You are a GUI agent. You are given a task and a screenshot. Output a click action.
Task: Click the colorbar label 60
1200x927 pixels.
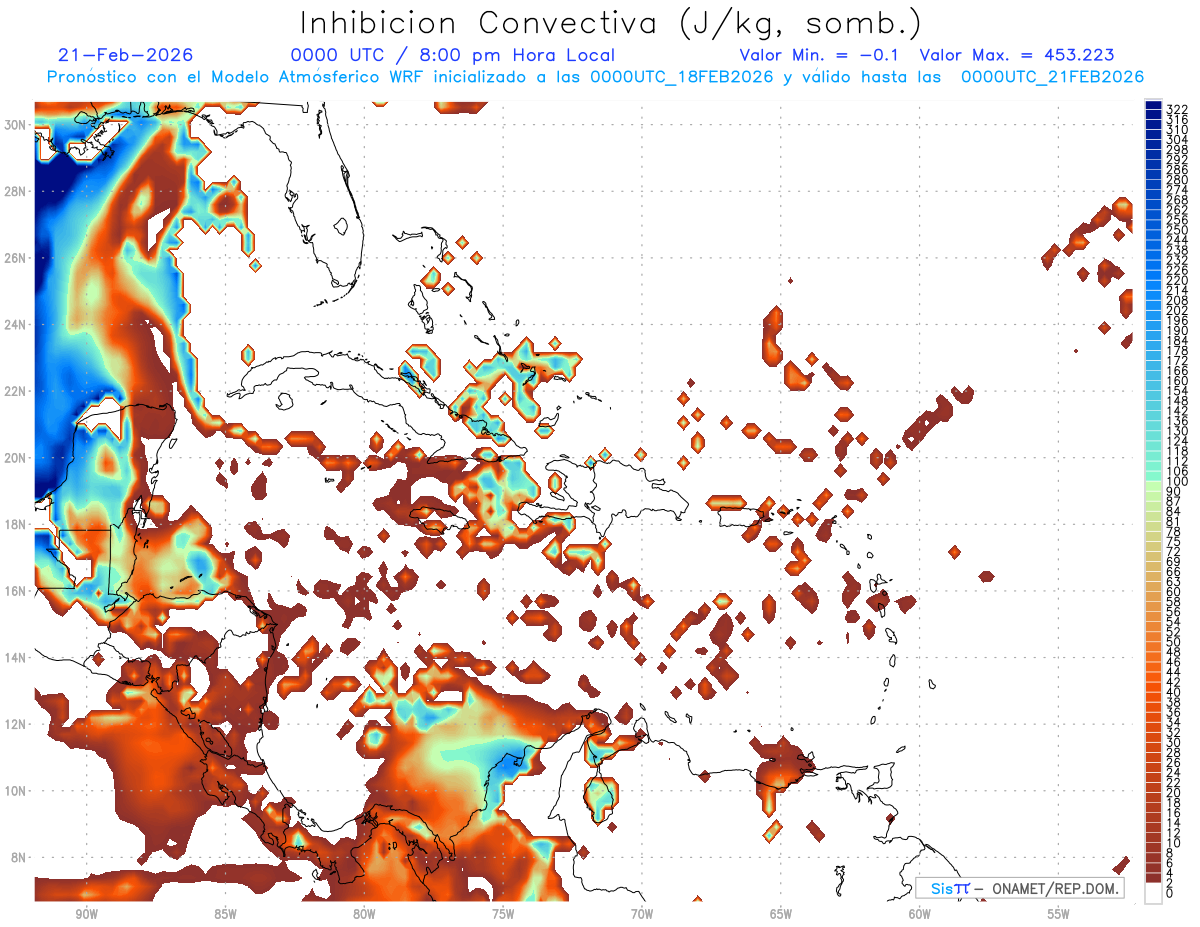coord(1174,591)
